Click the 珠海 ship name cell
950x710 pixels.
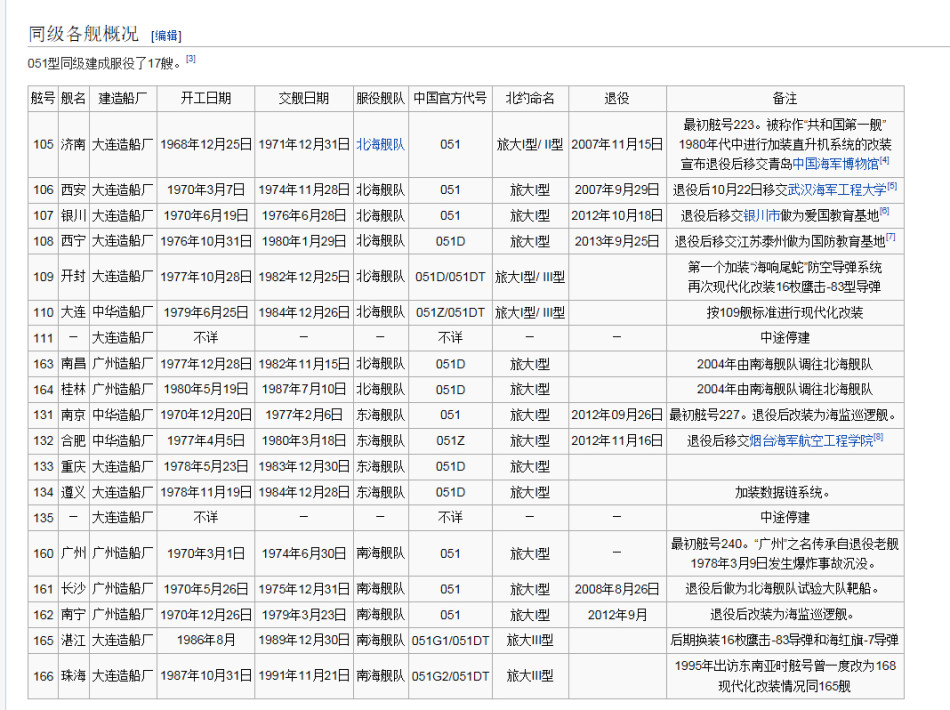pyautogui.click(x=73, y=676)
